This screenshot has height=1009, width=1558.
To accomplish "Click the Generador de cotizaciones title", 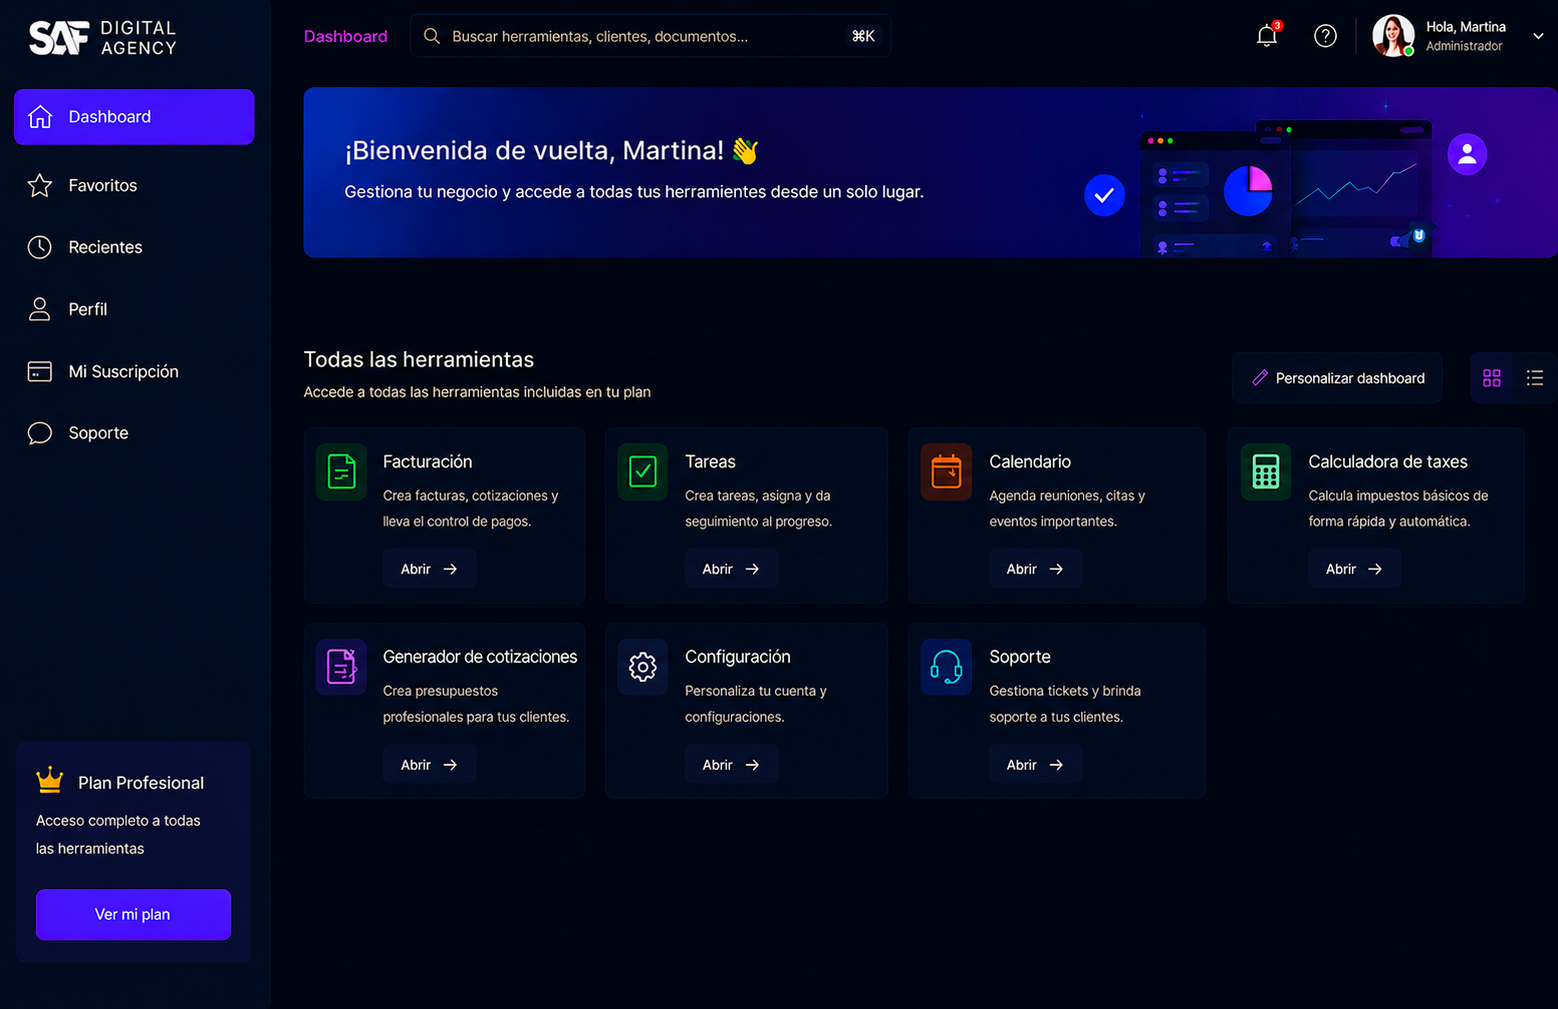I will (480, 657).
